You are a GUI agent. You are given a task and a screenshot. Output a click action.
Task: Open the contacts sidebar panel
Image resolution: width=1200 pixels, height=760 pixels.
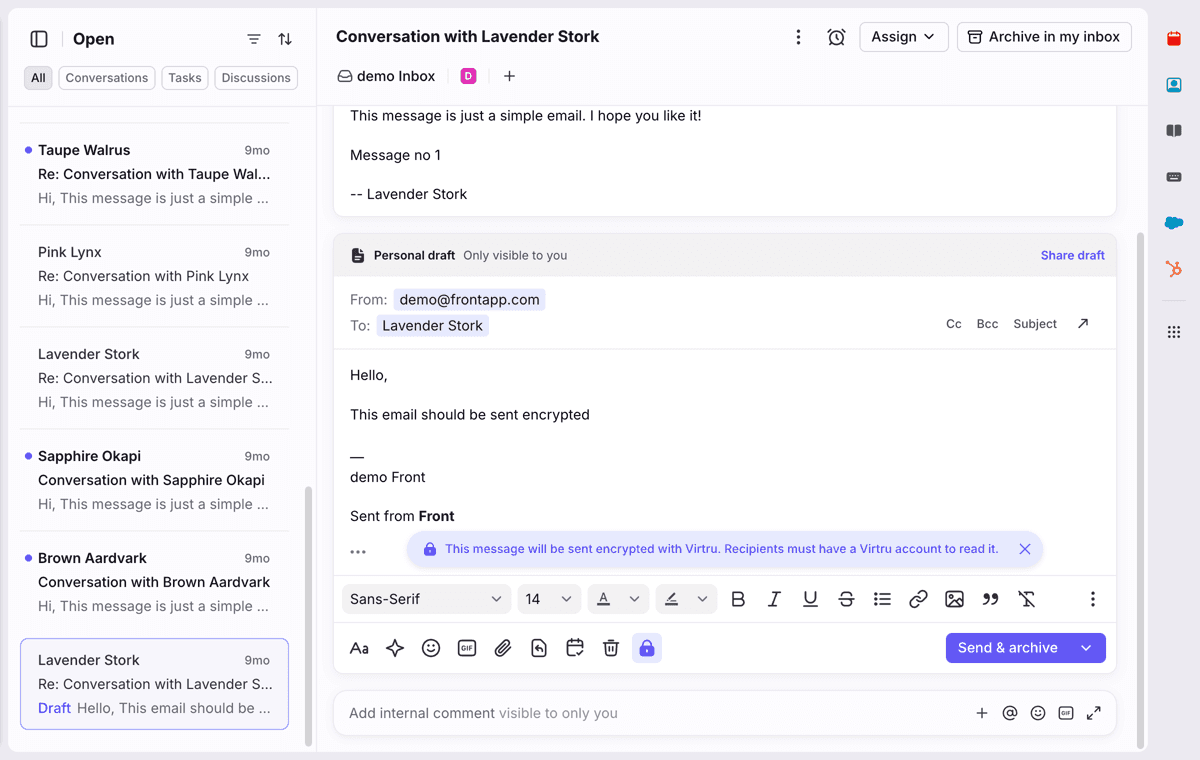coord(1174,85)
